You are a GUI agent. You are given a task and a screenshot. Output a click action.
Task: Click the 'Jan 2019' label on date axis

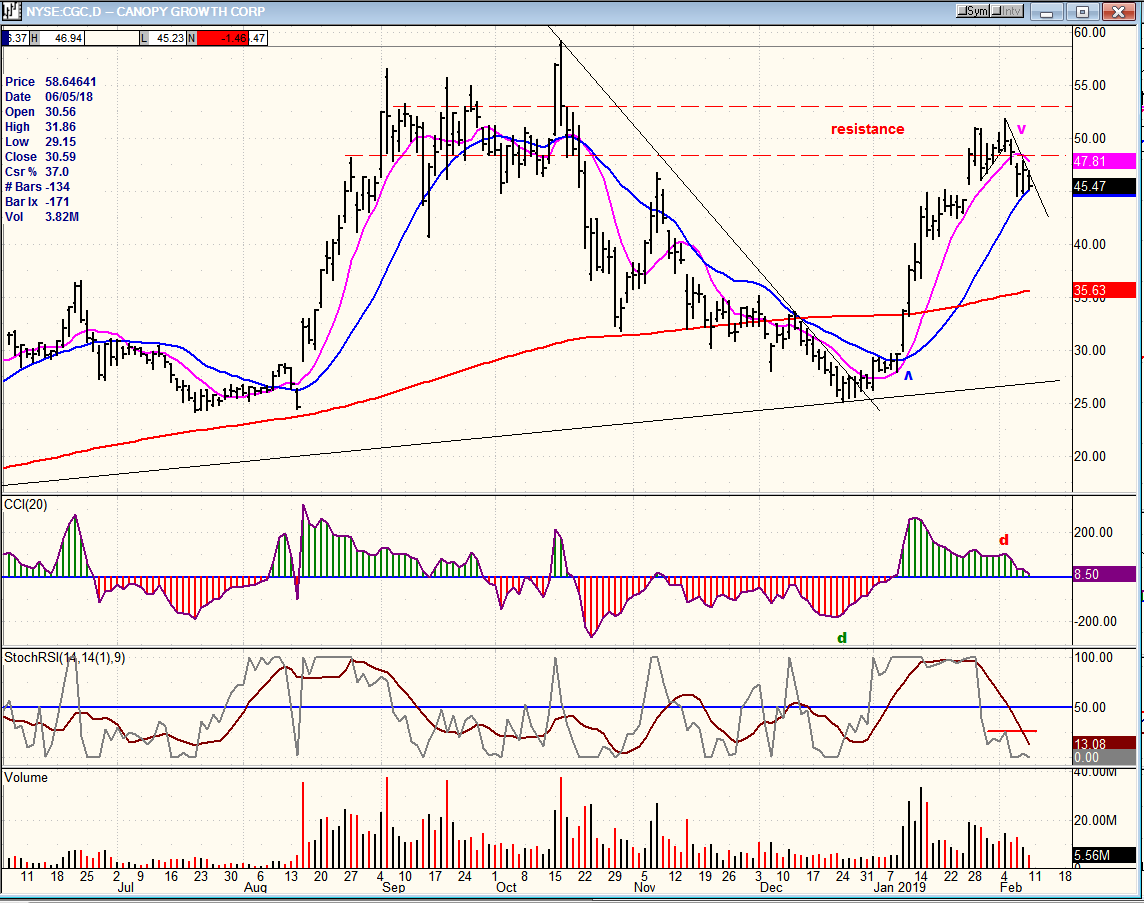[x=900, y=887]
